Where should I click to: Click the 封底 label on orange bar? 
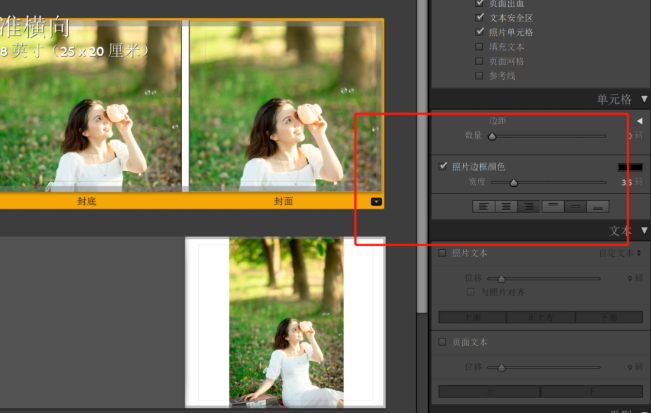[87, 201]
